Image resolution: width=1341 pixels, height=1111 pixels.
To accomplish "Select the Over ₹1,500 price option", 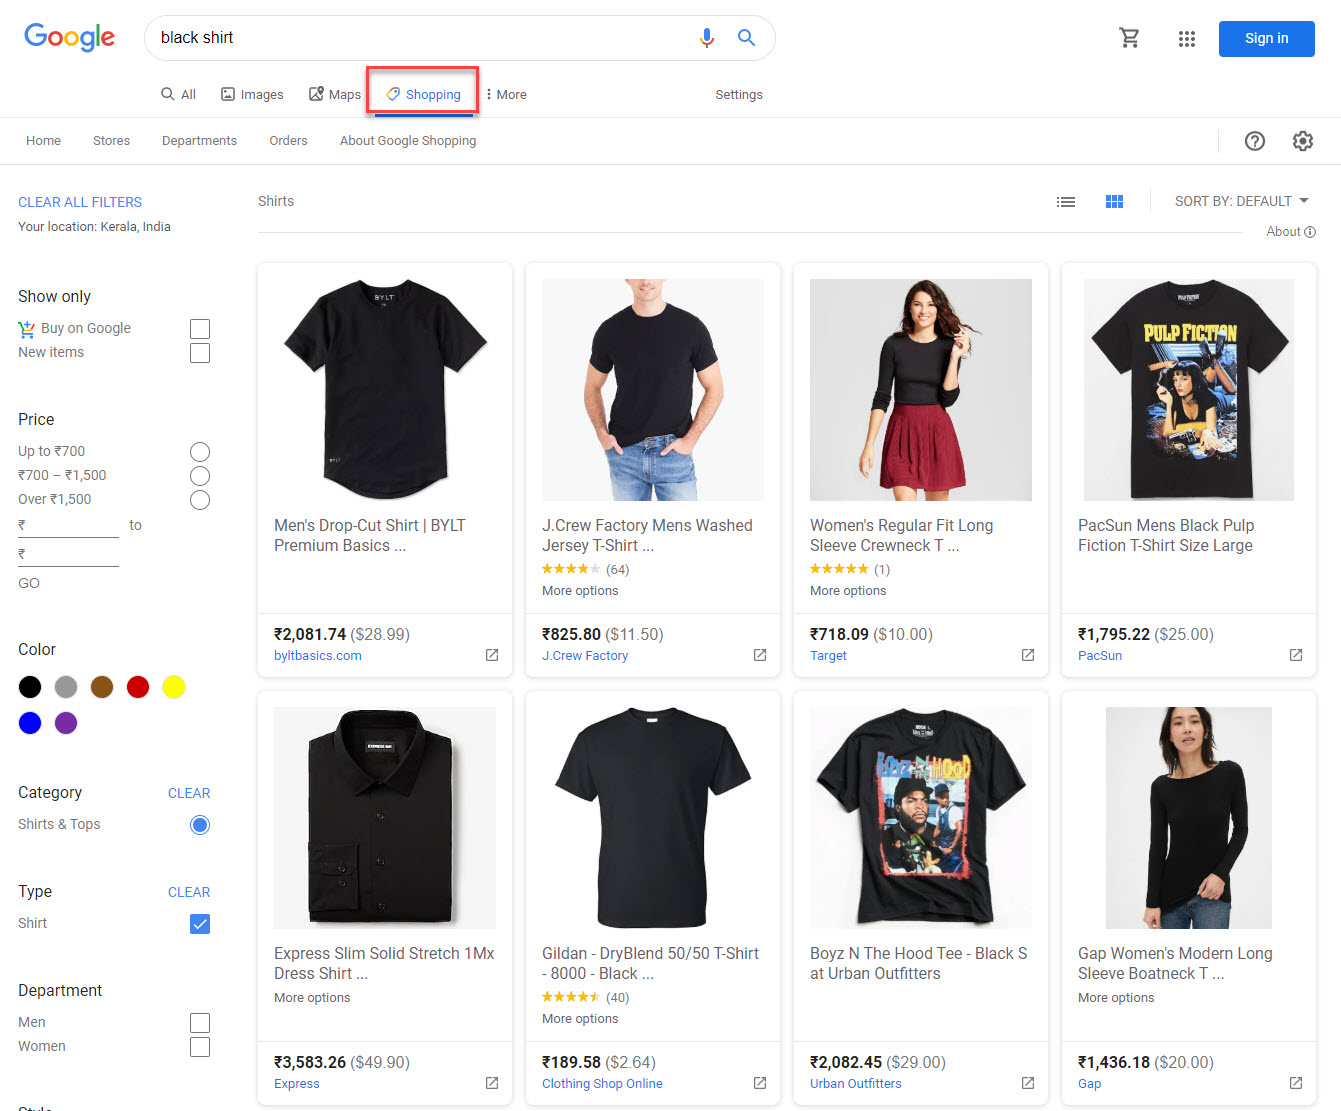I will tap(200, 500).
